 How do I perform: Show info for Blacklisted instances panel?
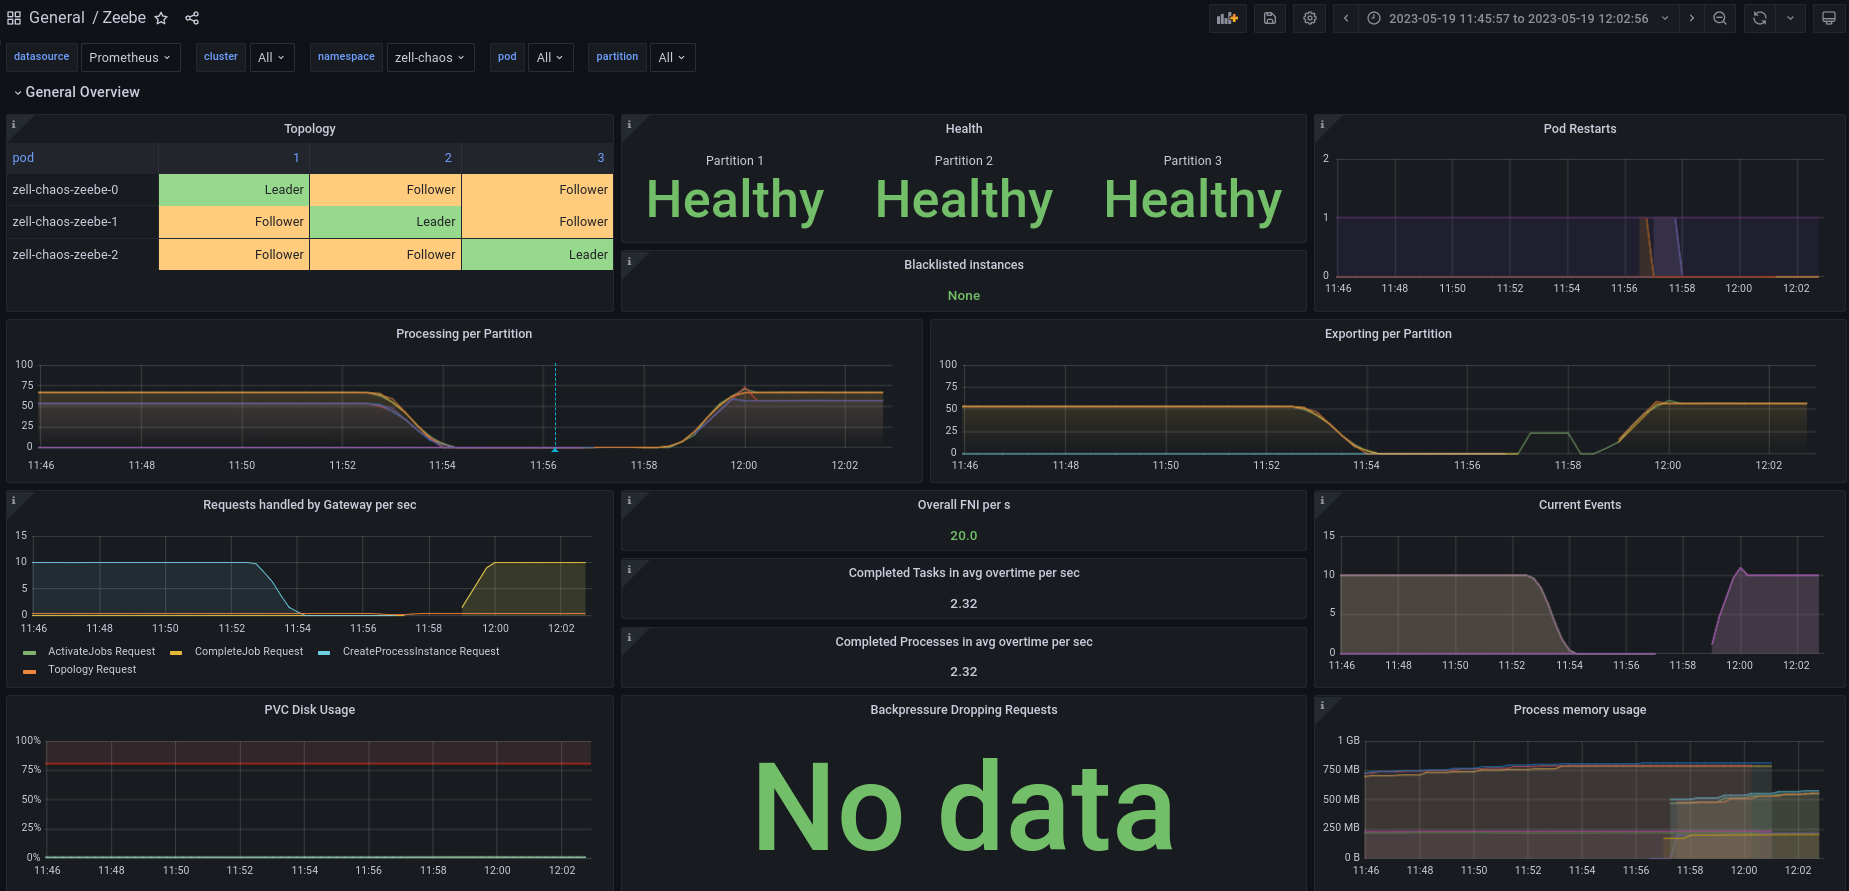click(x=629, y=260)
